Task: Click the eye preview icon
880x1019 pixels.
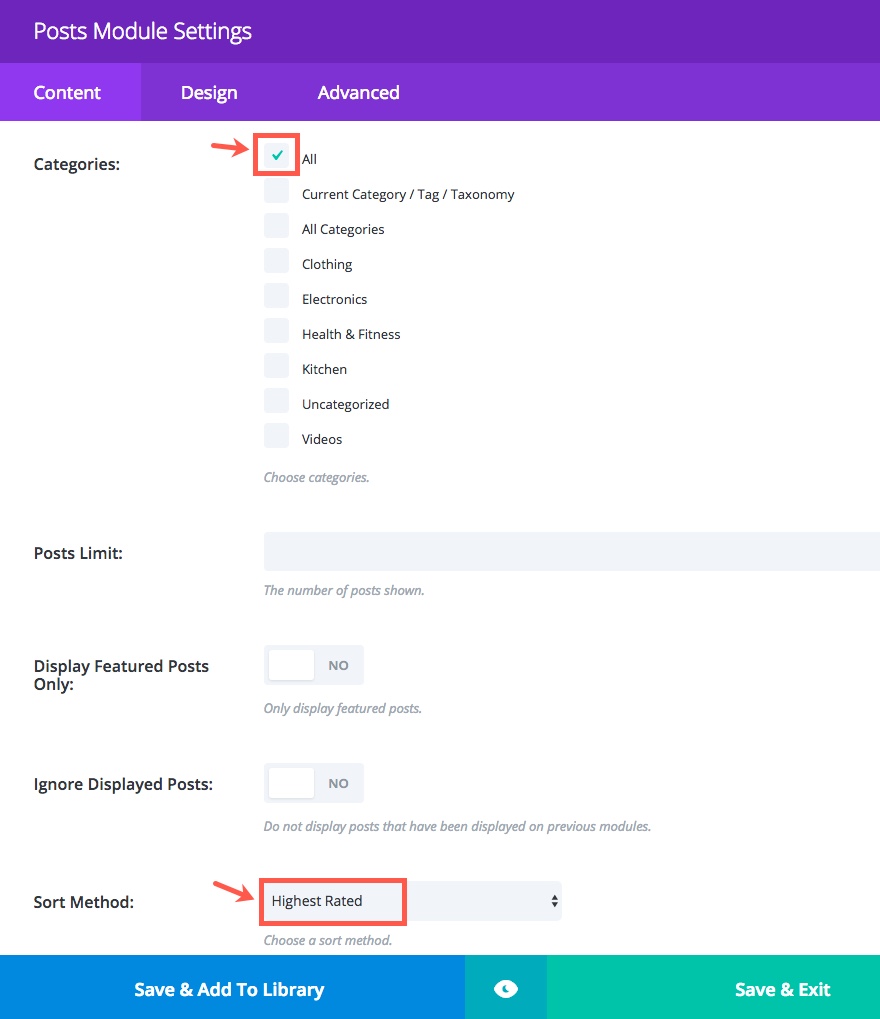Action: (x=506, y=988)
